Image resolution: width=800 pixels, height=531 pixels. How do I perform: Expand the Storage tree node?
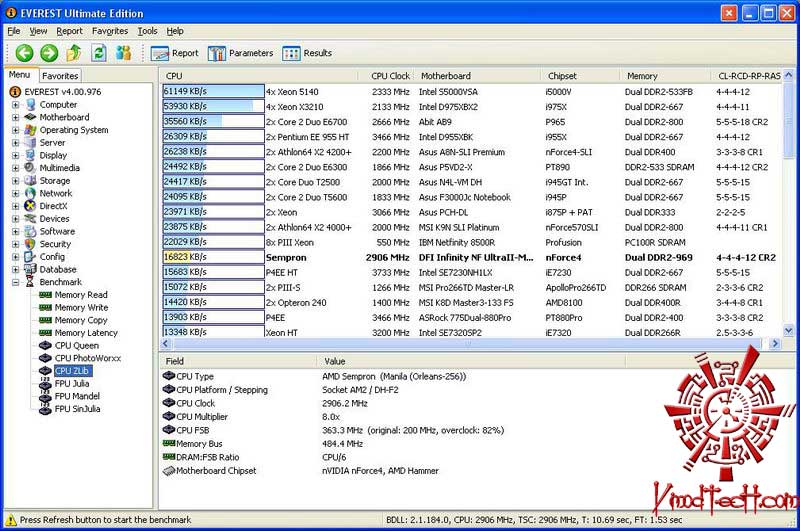click(x=15, y=181)
